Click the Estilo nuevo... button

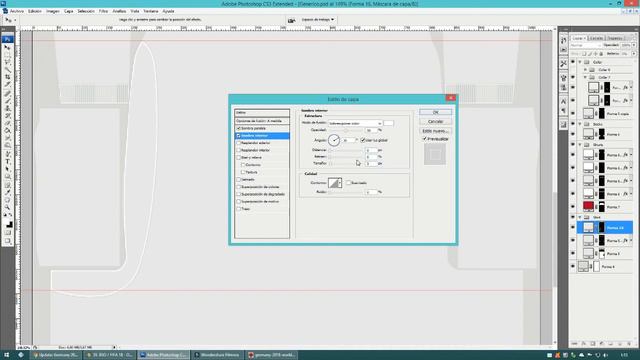click(x=436, y=131)
